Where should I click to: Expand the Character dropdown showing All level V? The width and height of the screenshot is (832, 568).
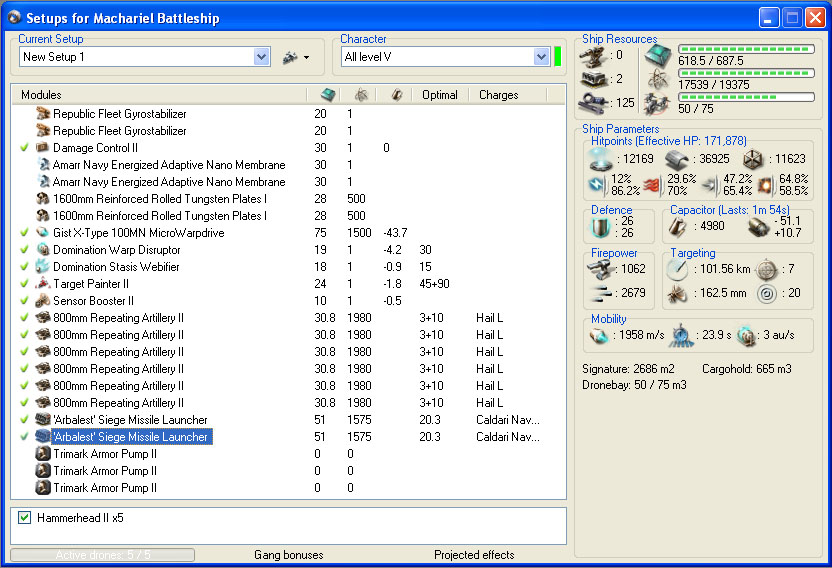[540, 57]
